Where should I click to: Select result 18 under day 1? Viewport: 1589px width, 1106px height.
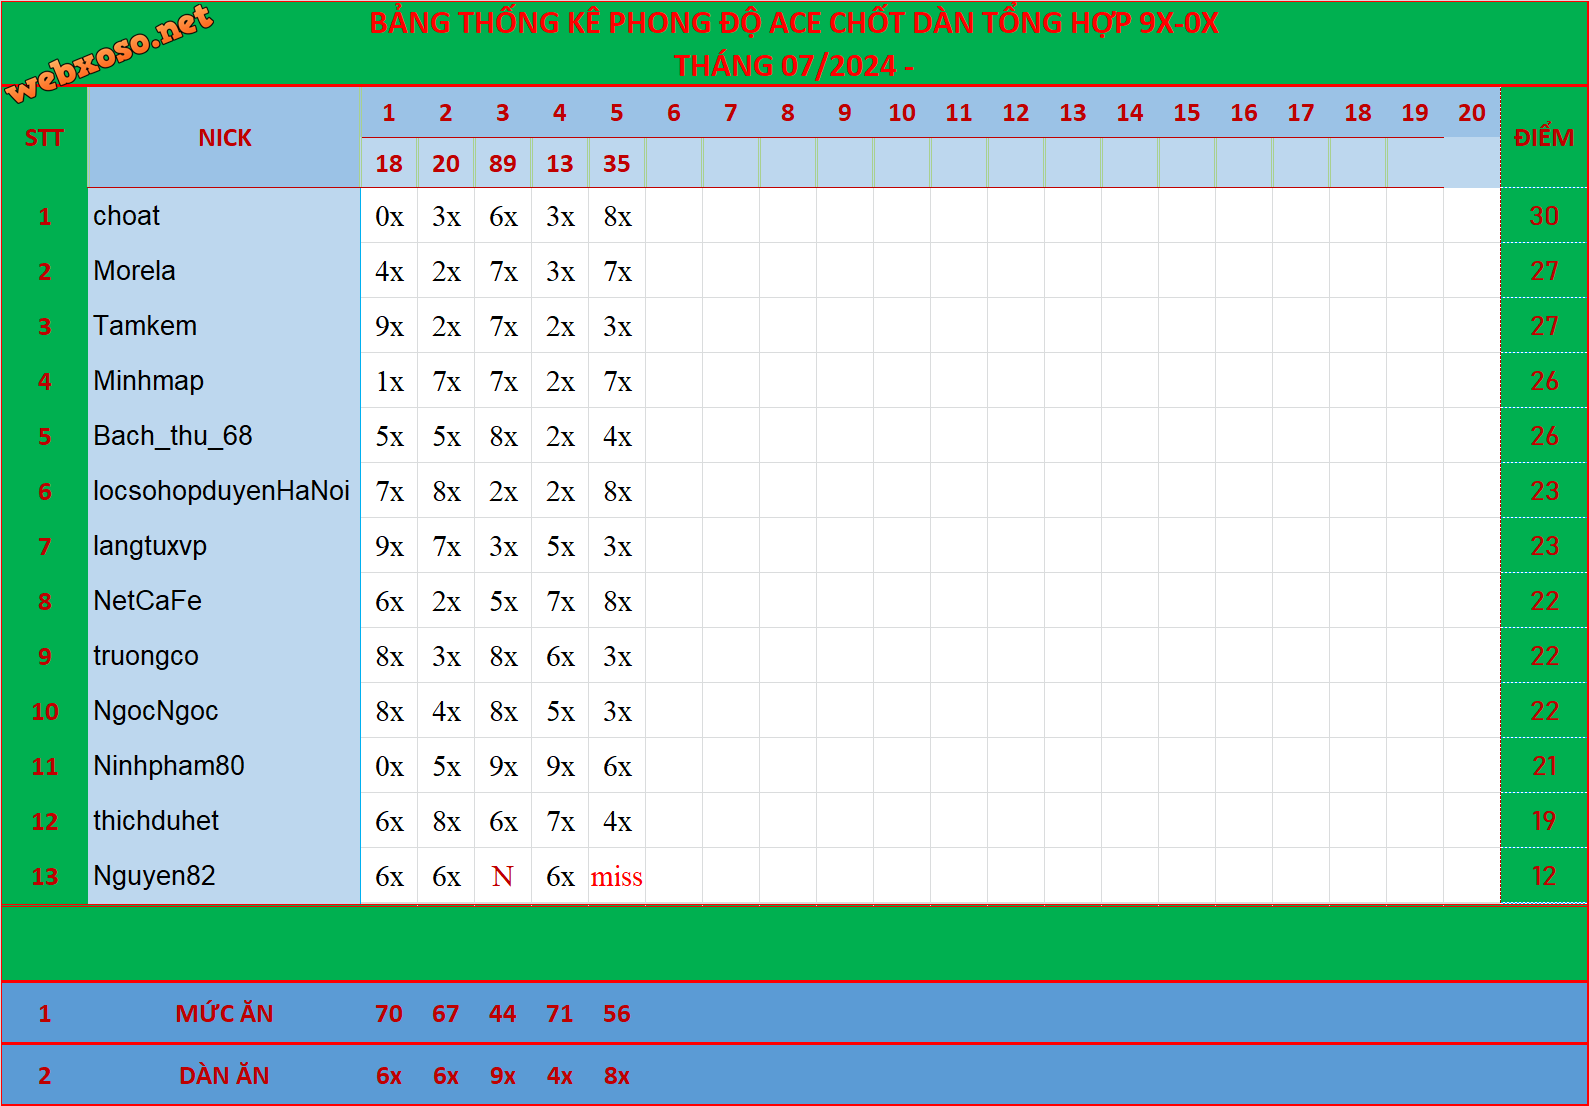pos(389,163)
